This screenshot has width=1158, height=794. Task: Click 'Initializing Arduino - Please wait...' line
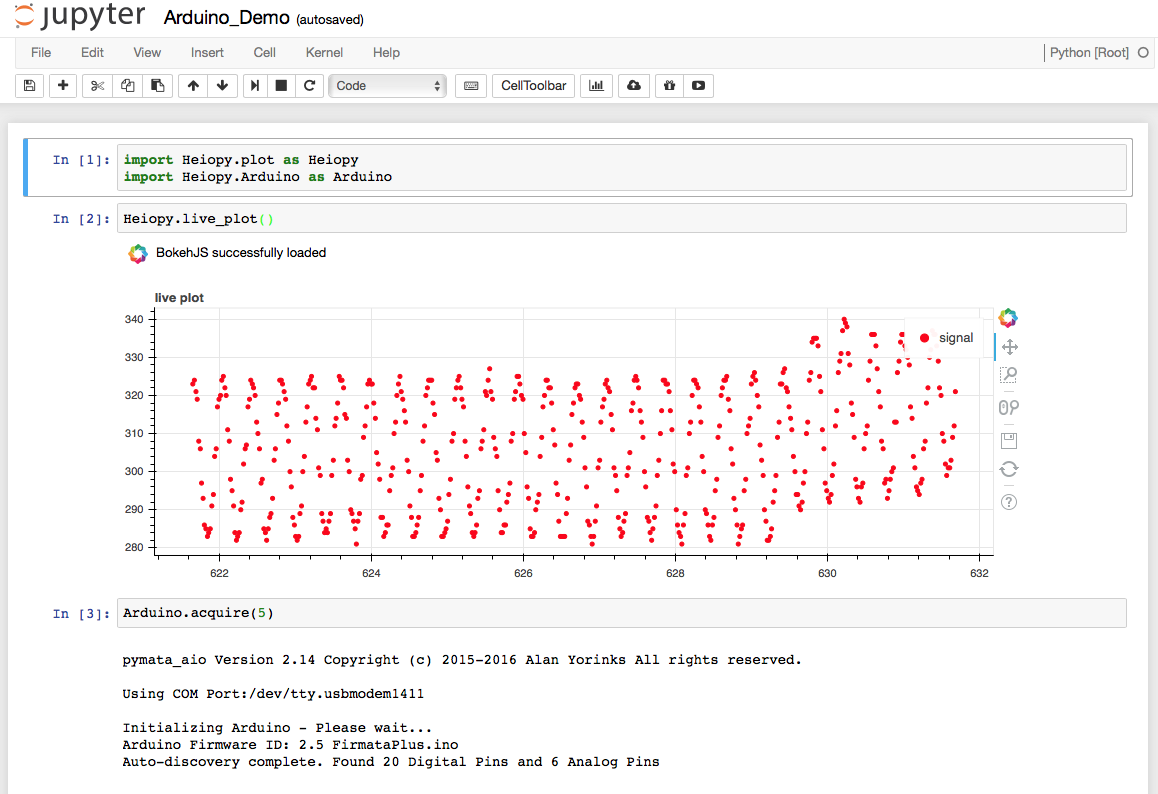pyautogui.click(x=277, y=728)
